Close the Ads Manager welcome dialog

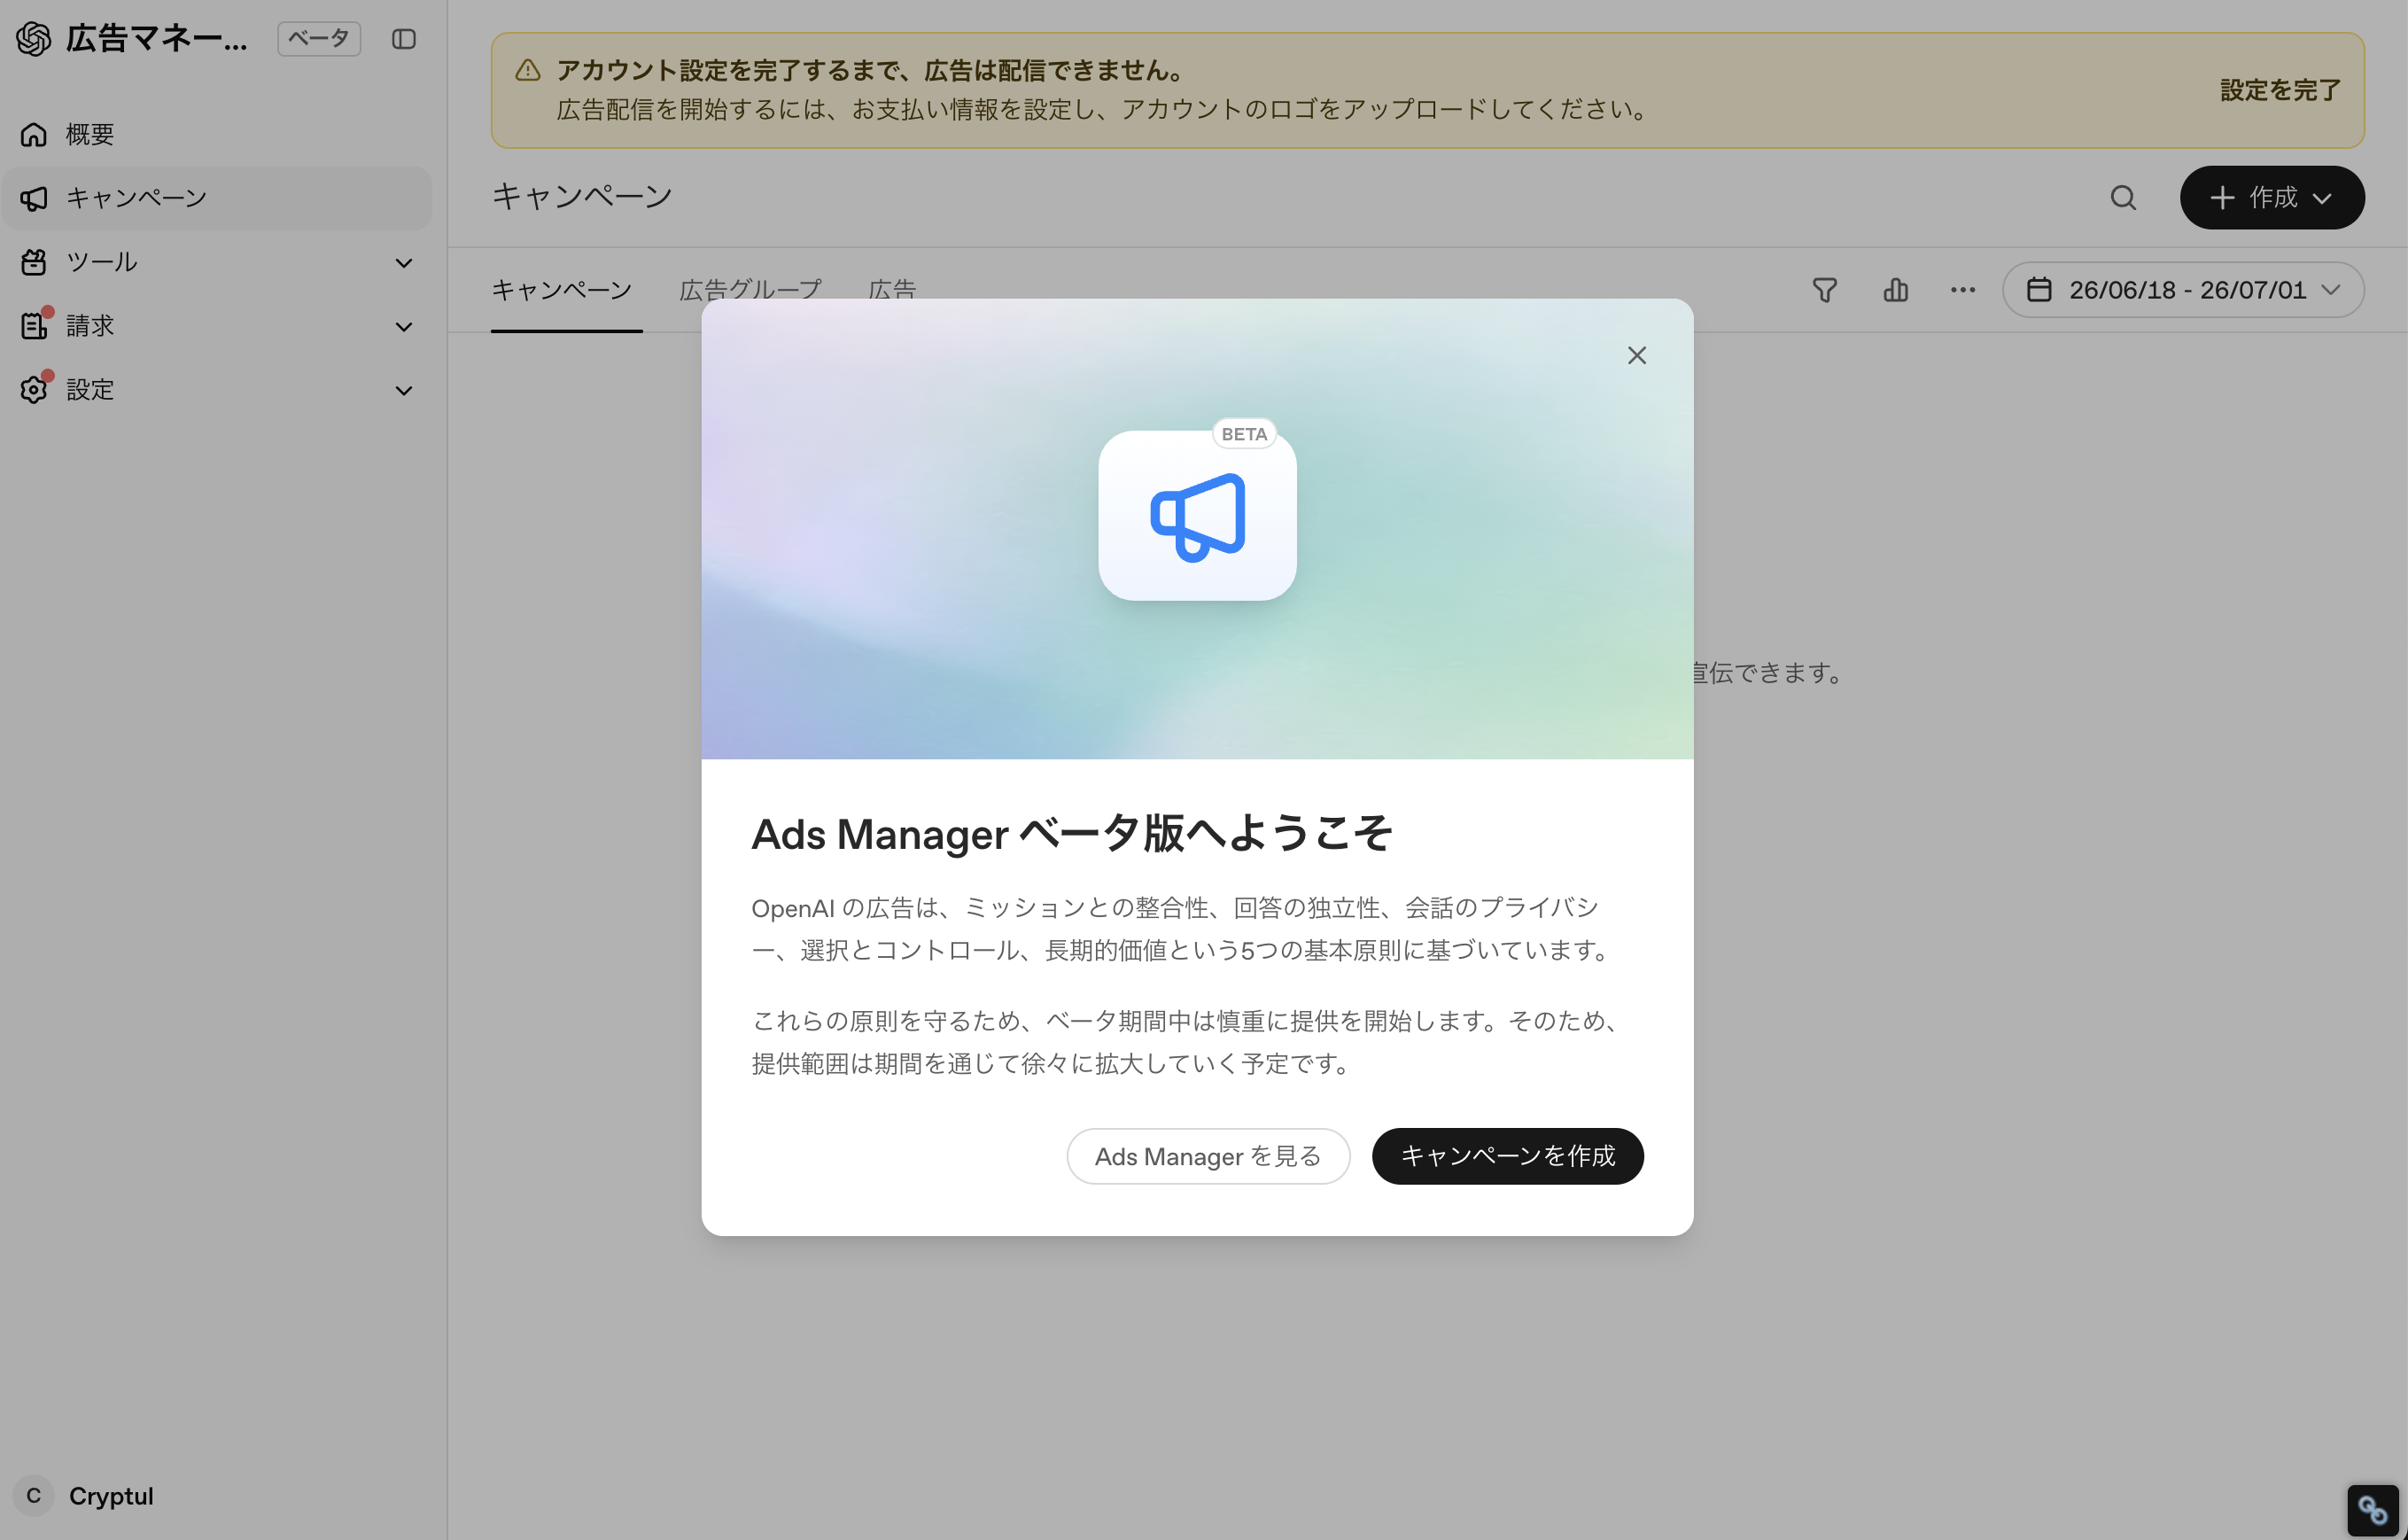click(1636, 355)
